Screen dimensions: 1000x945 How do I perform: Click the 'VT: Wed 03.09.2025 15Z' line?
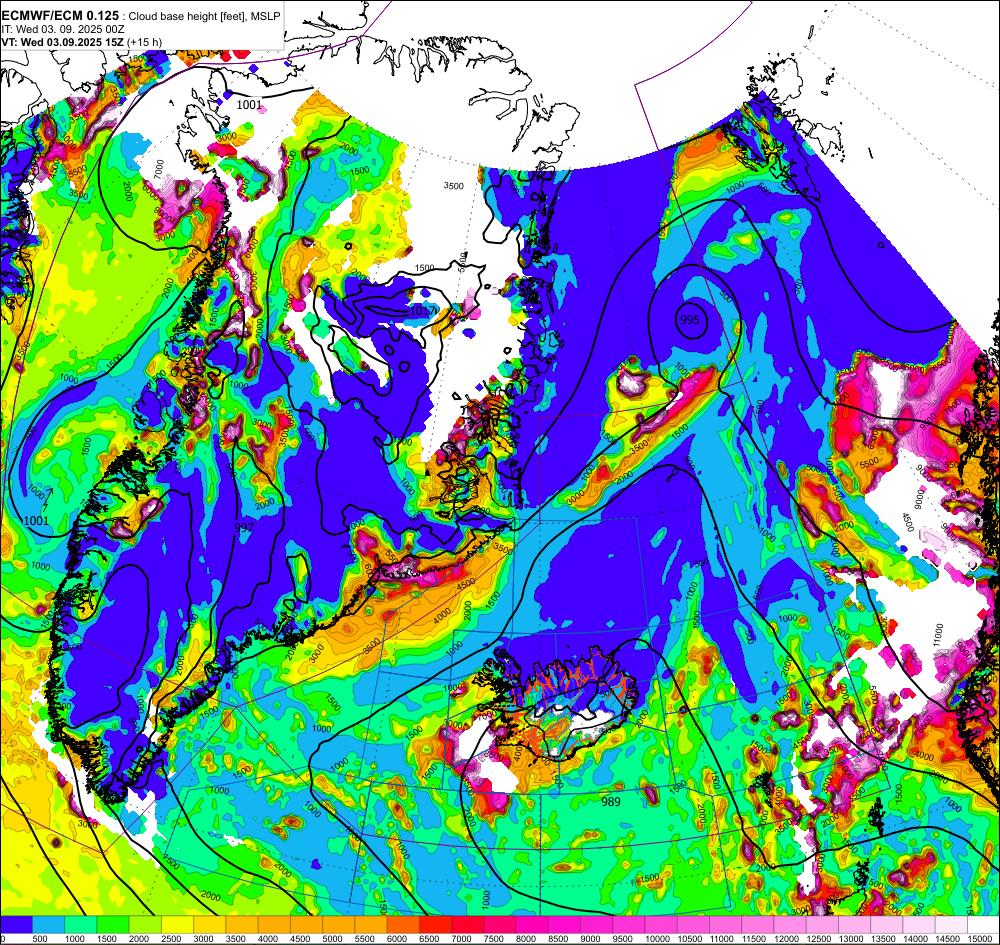[x=62, y=42]
